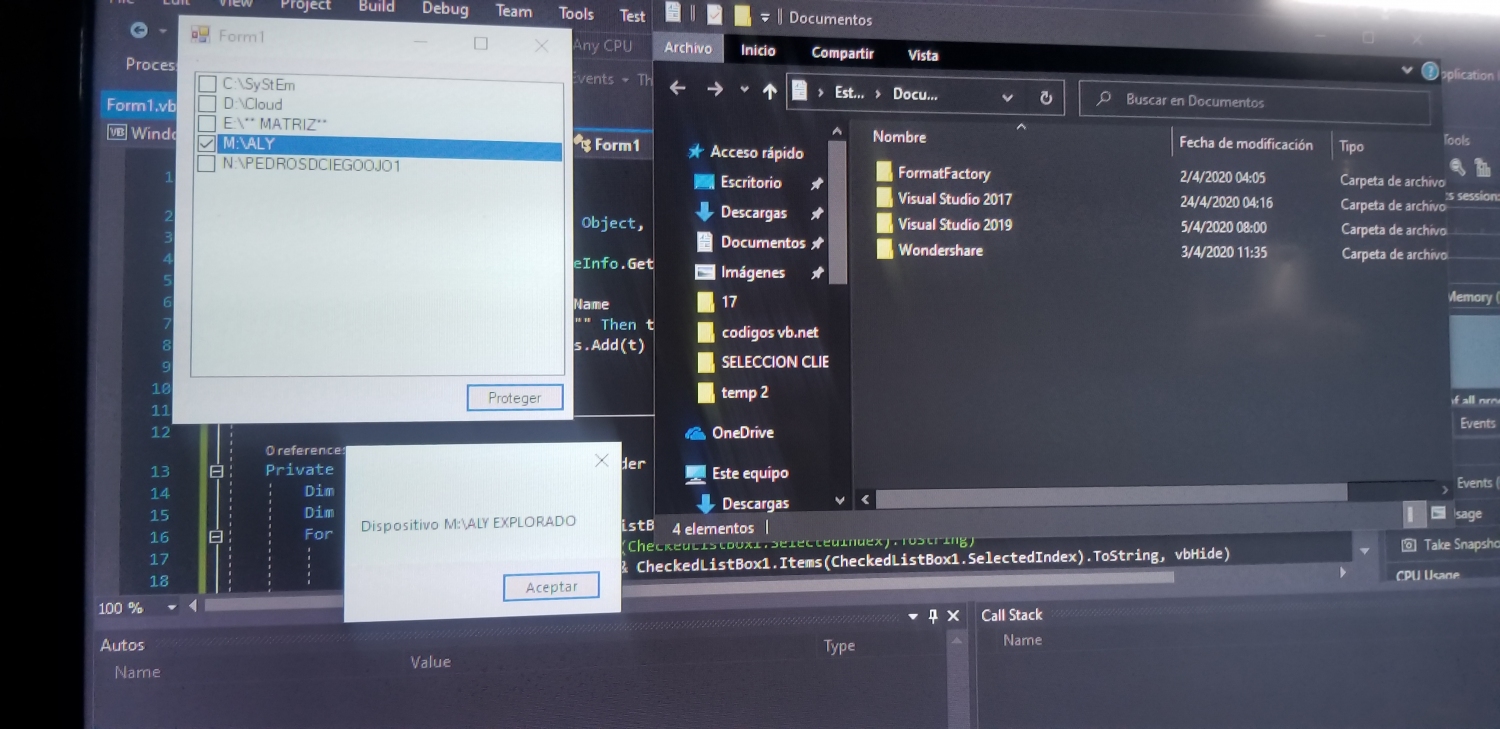Open the Any CPU platform dropdown
The height and width of the screenshot is (729, 1500).
[x=604, y=45]
